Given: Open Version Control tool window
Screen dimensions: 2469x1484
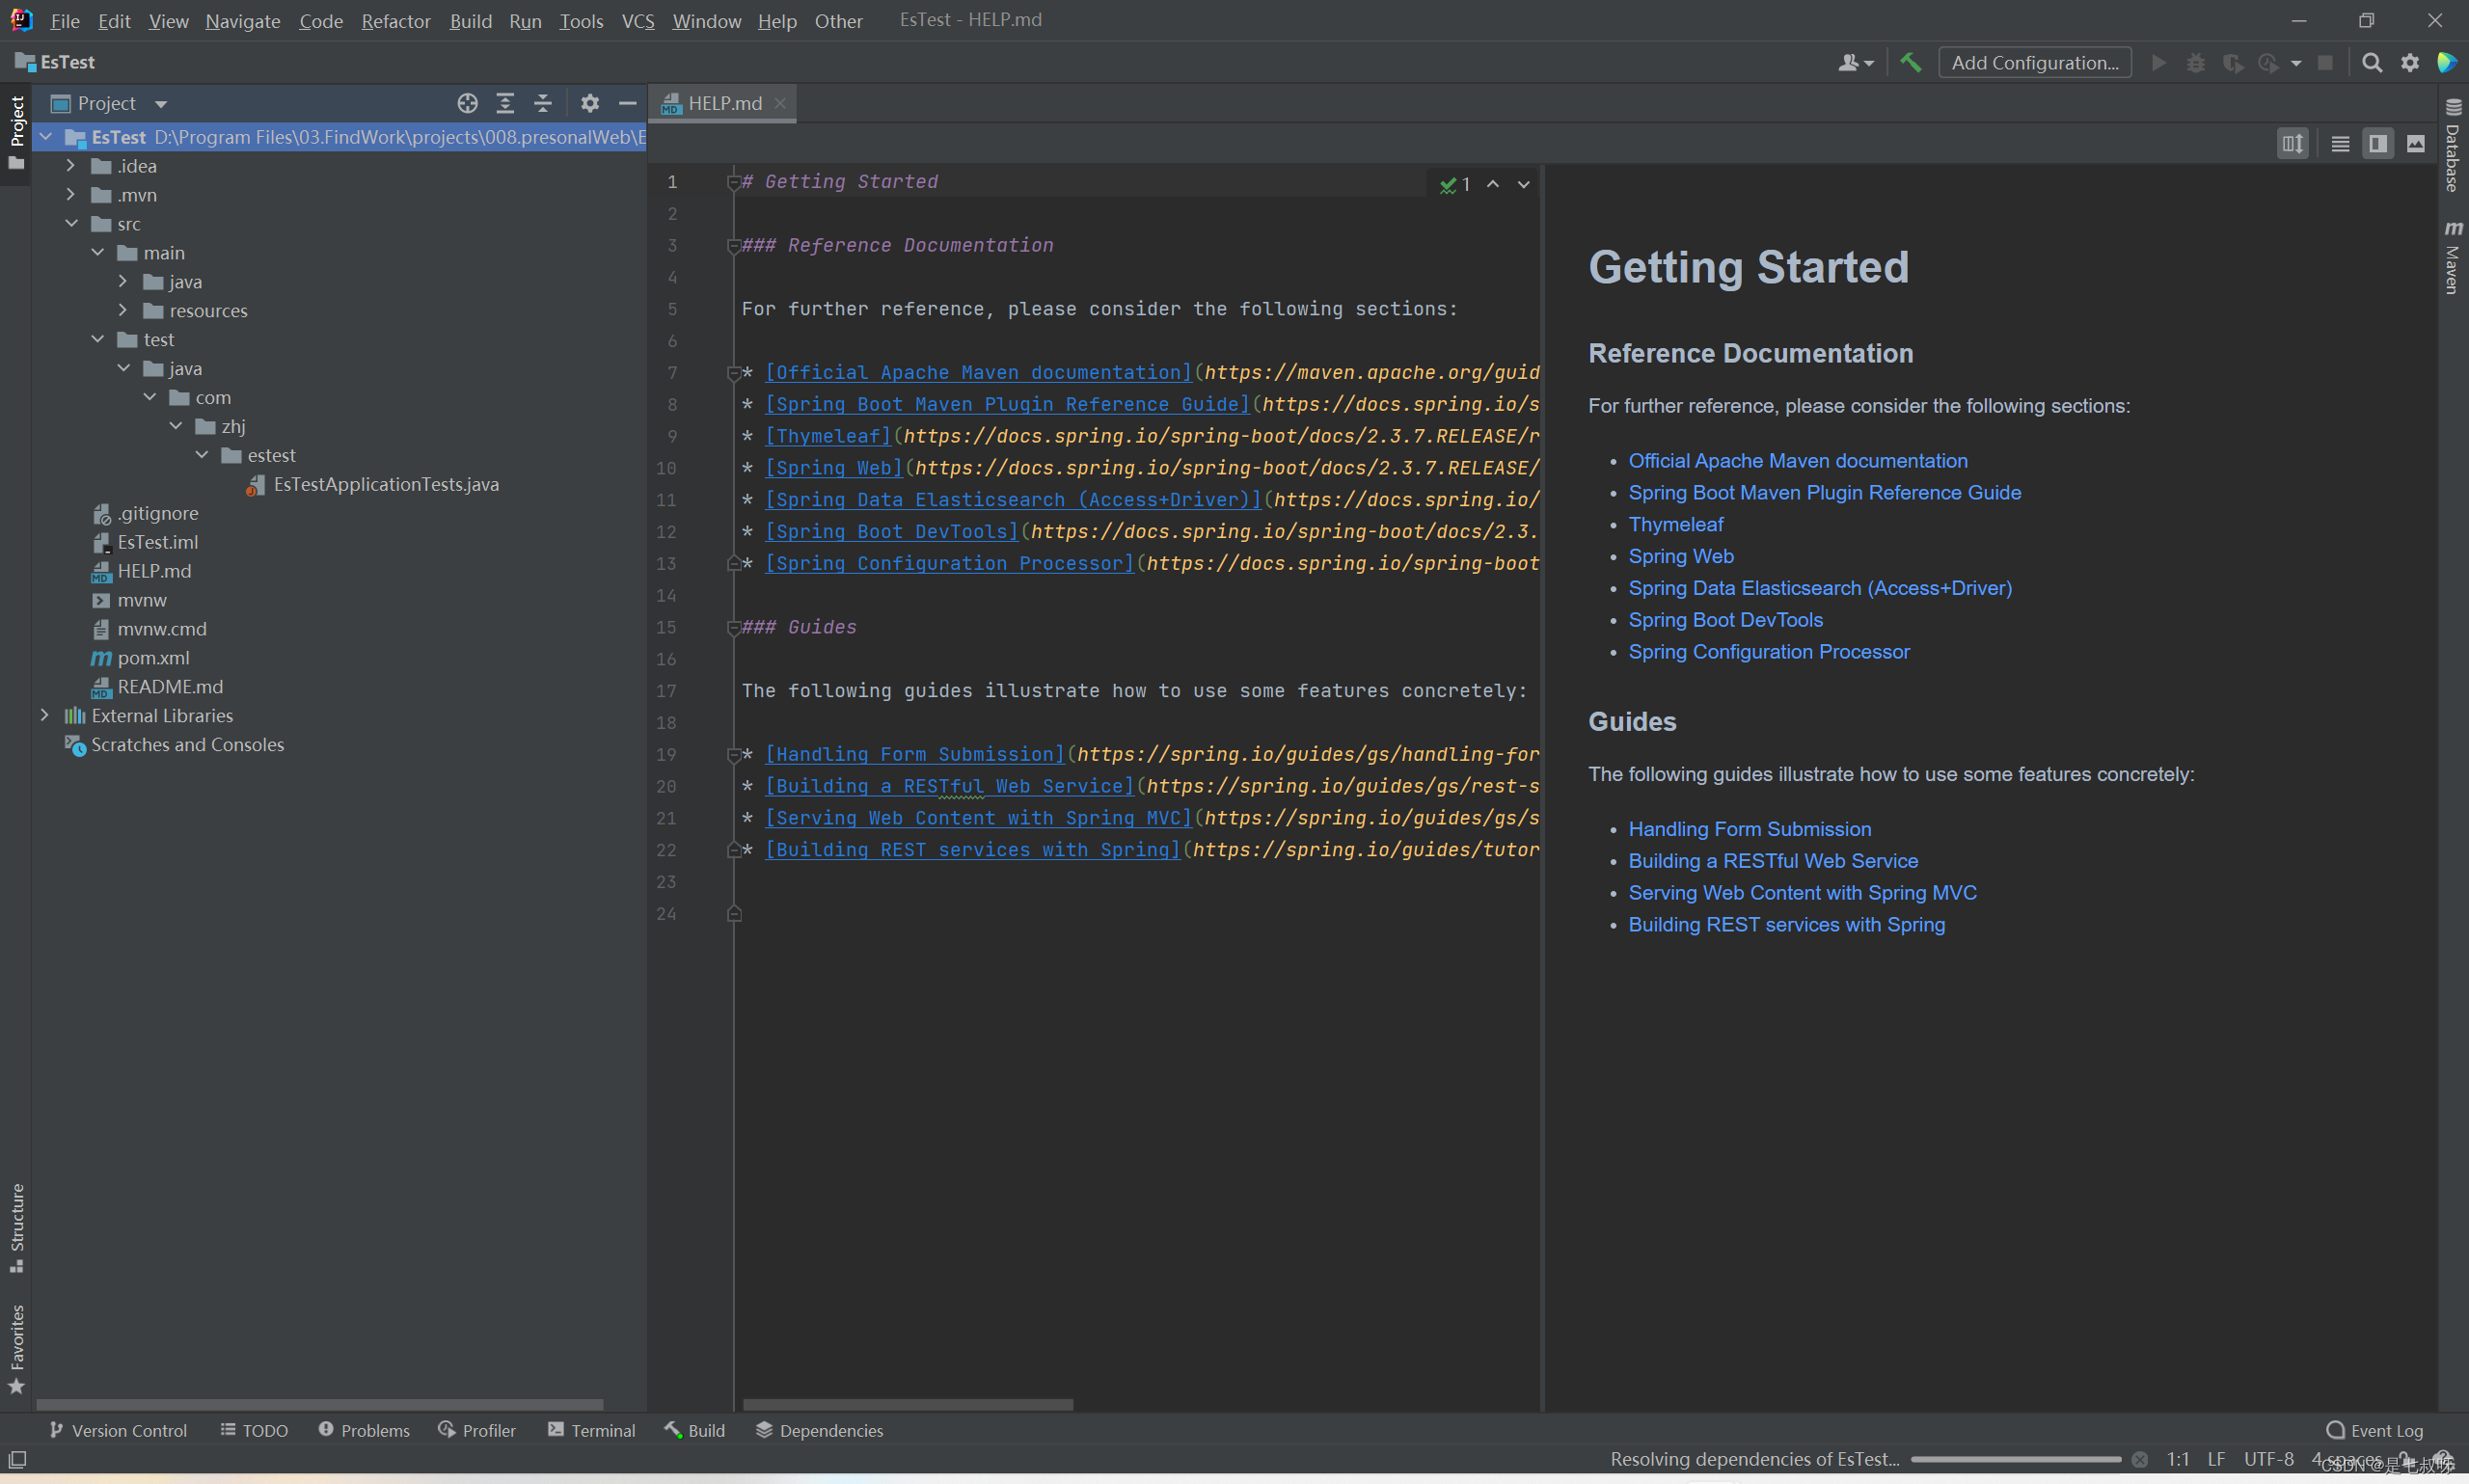Looking at the screenshot, I should click(x=117, y=1430).
